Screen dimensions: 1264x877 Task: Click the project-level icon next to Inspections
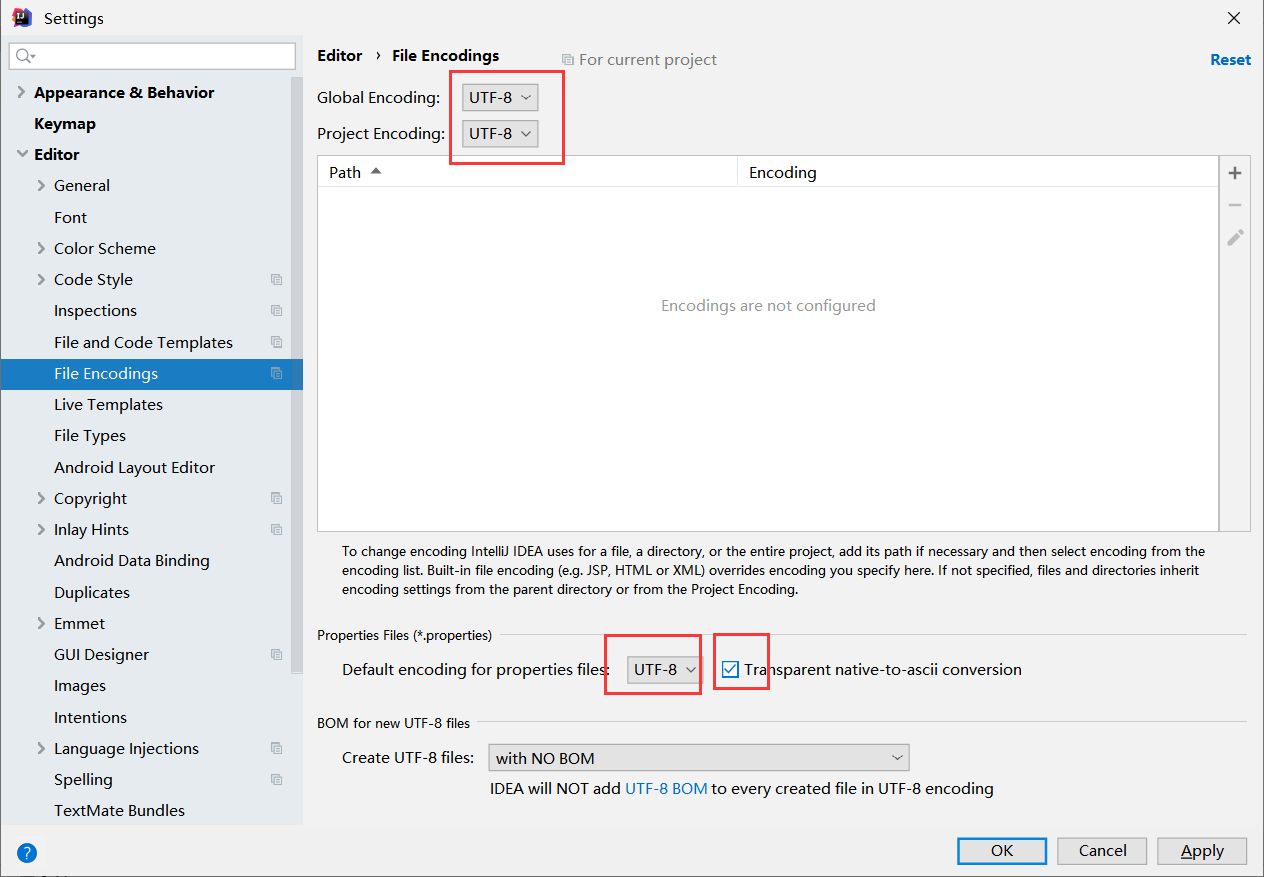(277, 311)
